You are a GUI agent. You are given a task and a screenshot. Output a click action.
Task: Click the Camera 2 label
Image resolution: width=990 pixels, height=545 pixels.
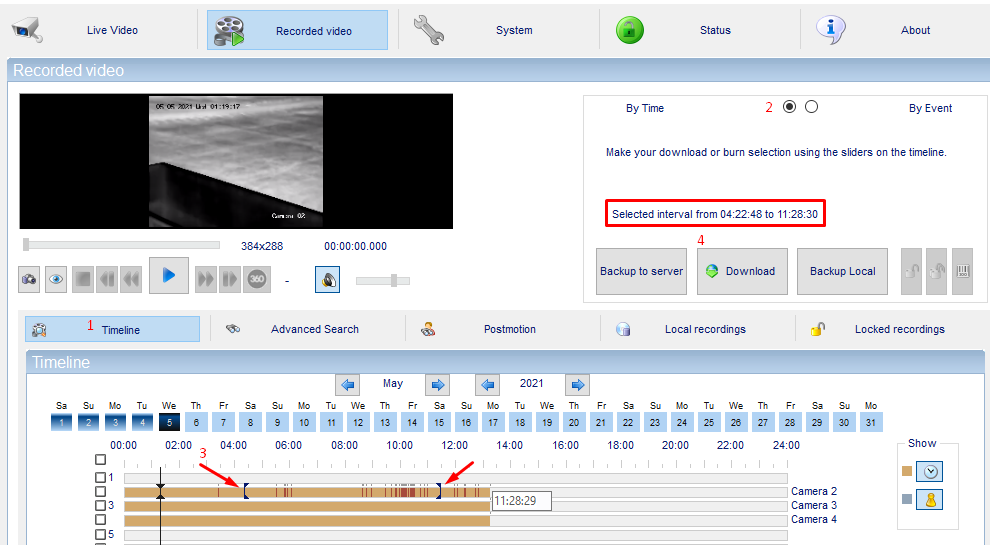point(814,491)
